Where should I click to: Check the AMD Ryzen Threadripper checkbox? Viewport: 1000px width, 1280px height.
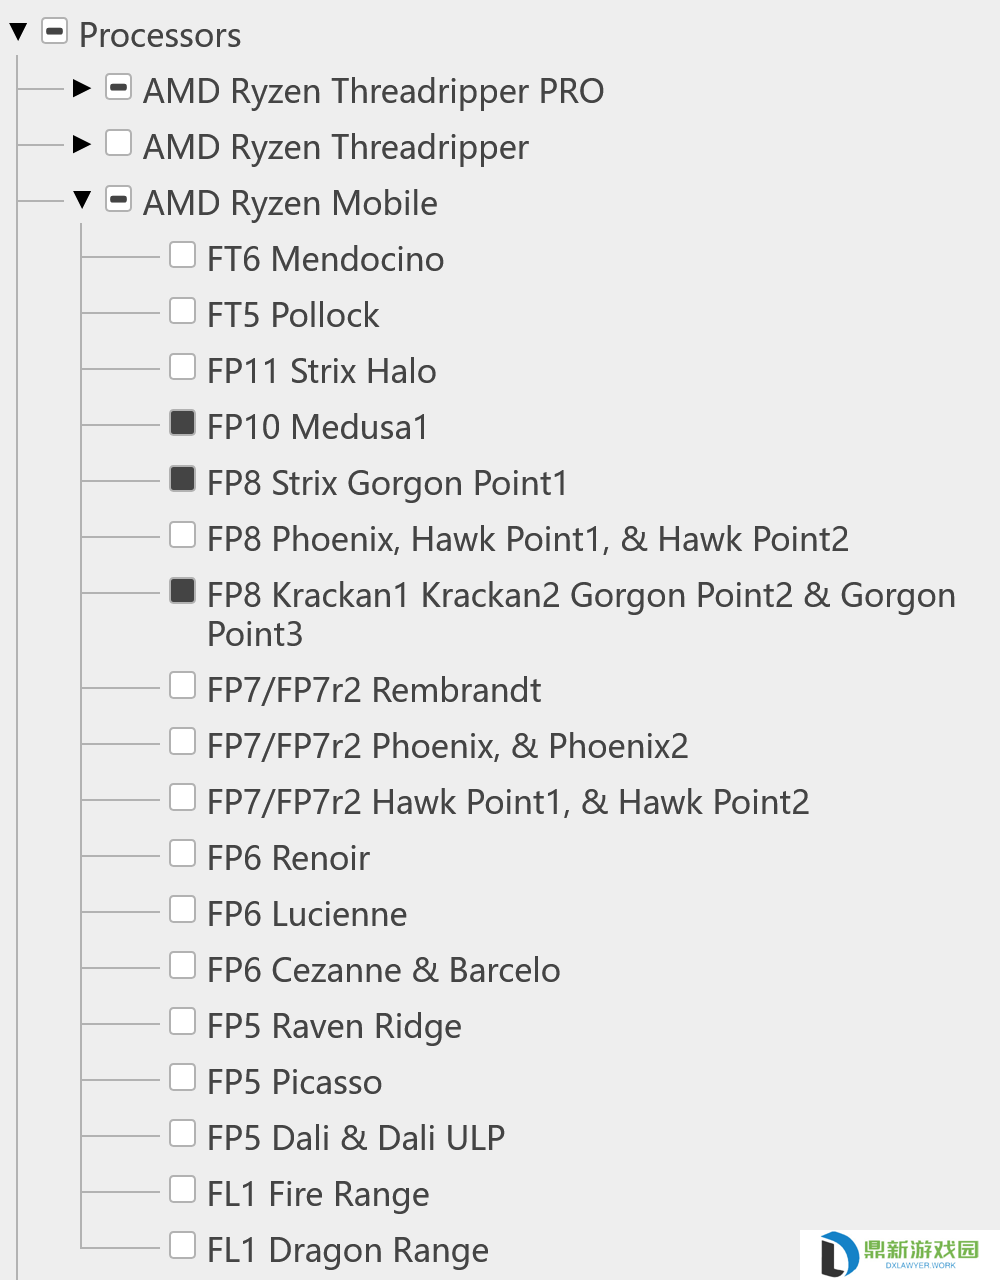click(x=118, y=143)
